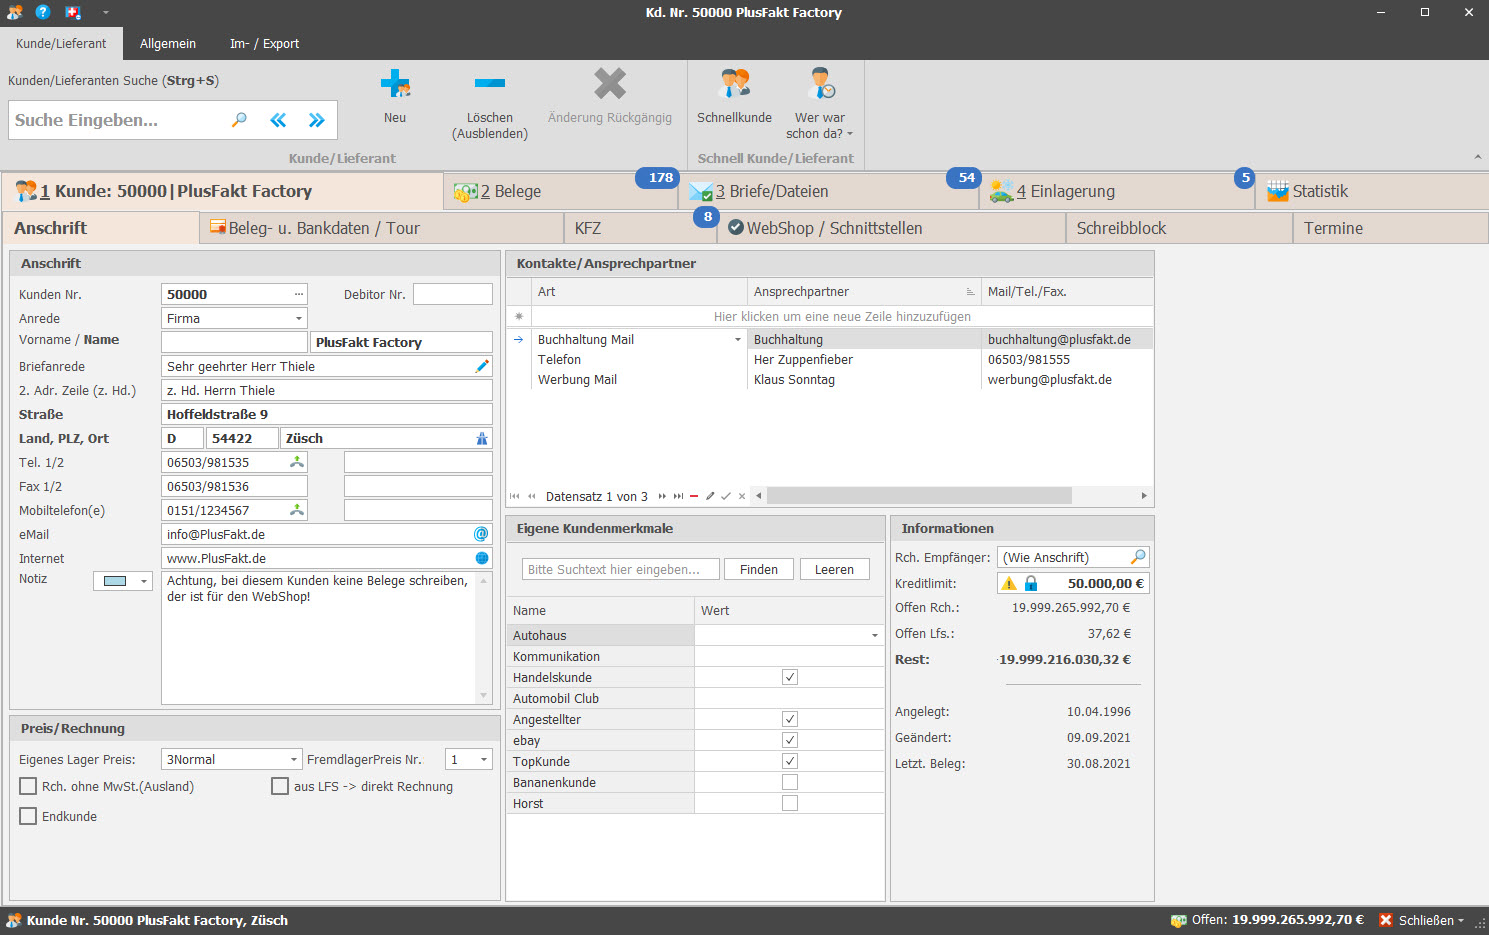
Task: Open the Anrede Firma dropdown
Action: 298,318
